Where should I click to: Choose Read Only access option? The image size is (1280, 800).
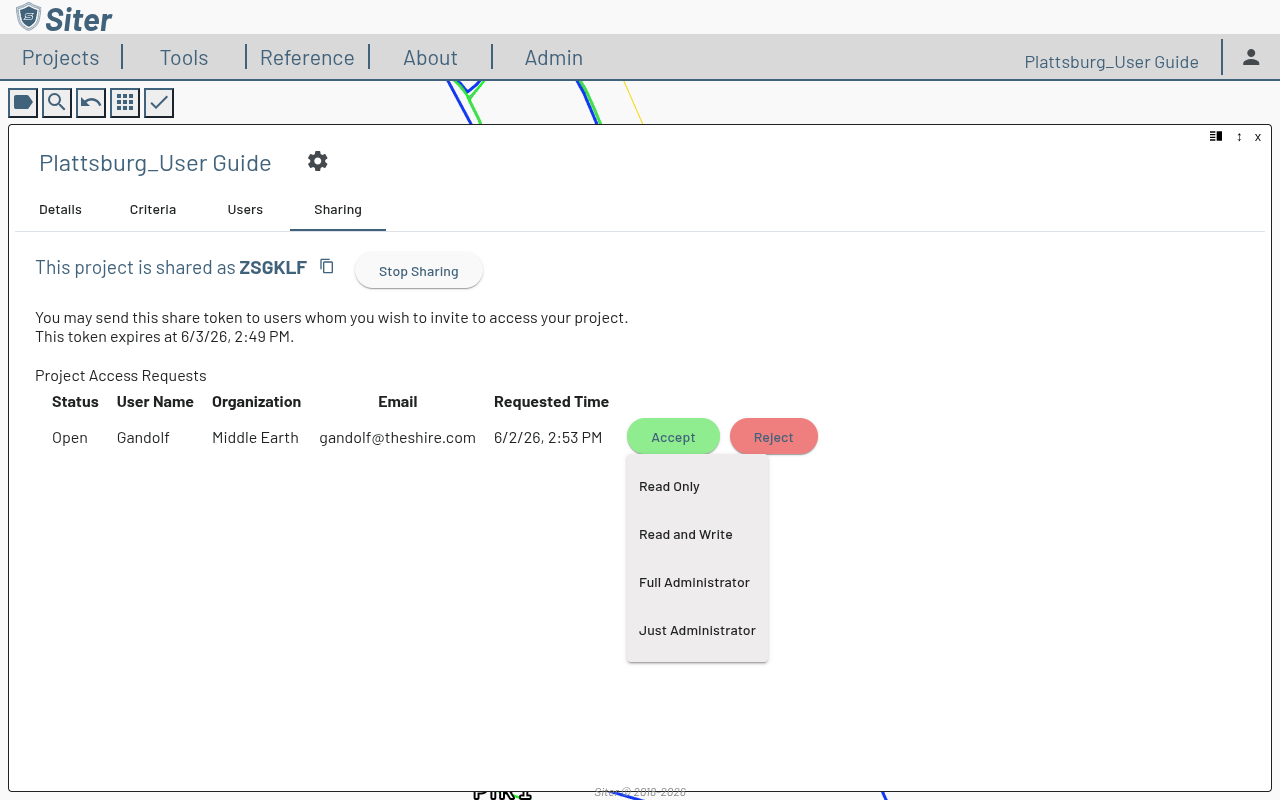[698, 486]
